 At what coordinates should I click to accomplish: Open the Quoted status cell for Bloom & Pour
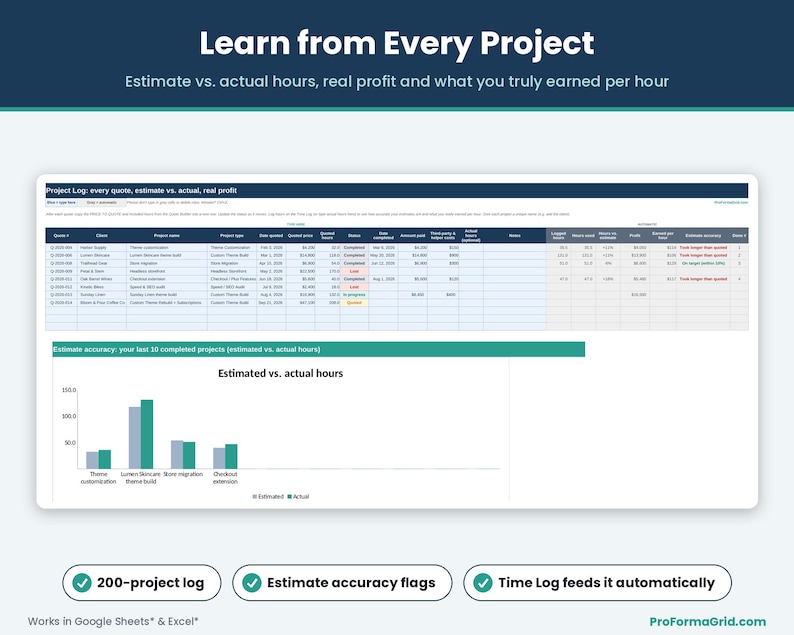(x=354, y=302)
